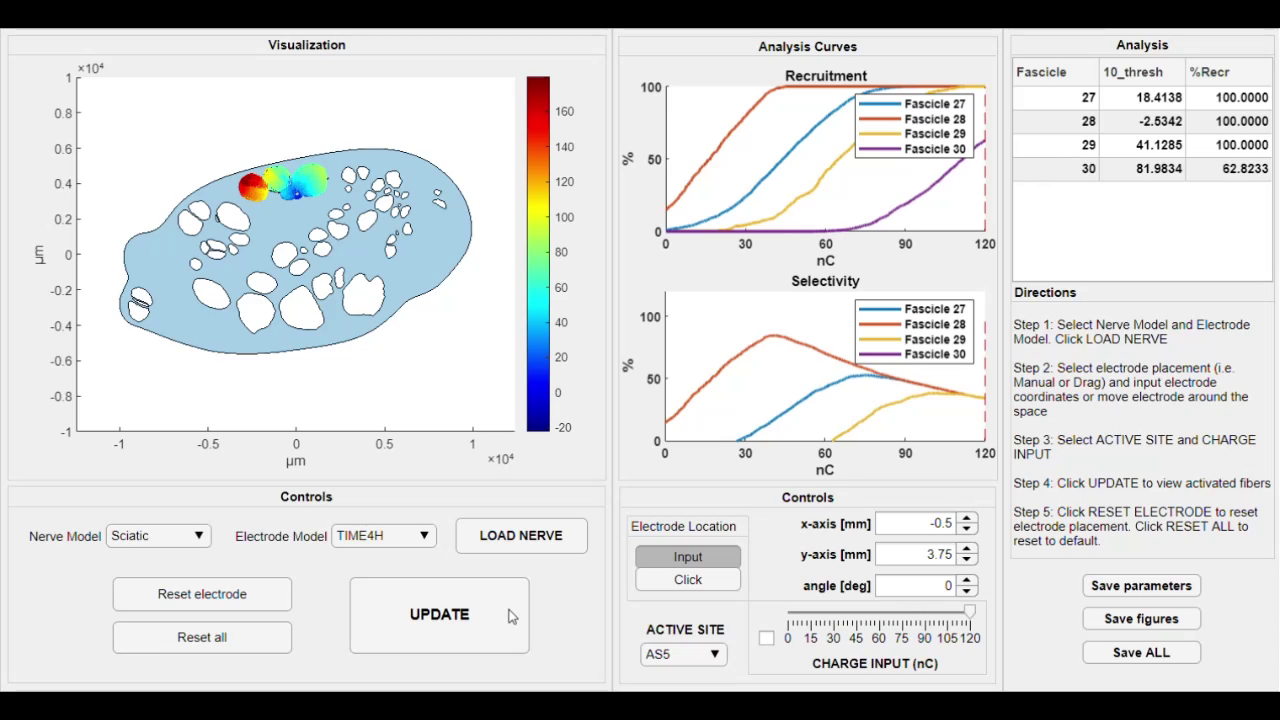The height and width of the screenshot is (720, 1280).
Task: Select the %Recr cell in fascicle 29 row
Action: (x=1229, y=145)
